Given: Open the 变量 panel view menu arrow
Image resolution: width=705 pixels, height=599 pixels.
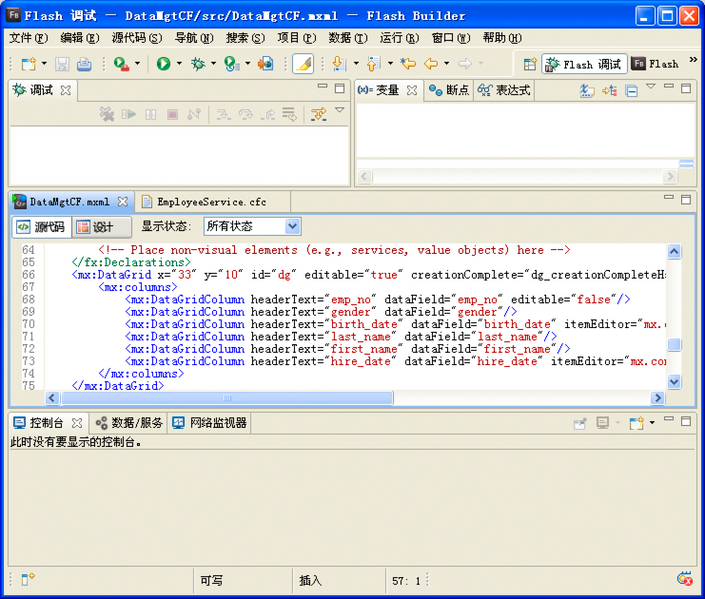Looking at the screenshot, I should tap(651, 88).
